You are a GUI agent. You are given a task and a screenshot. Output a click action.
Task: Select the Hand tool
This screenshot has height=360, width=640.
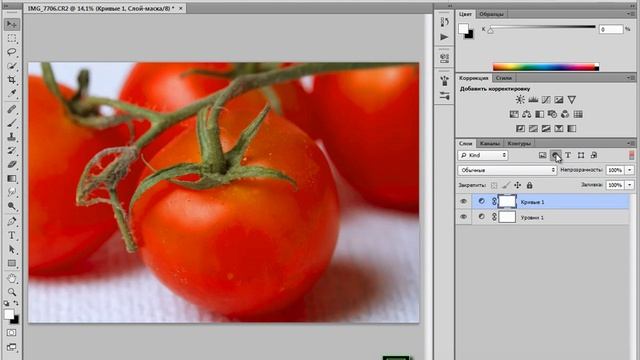coord(11,279)
